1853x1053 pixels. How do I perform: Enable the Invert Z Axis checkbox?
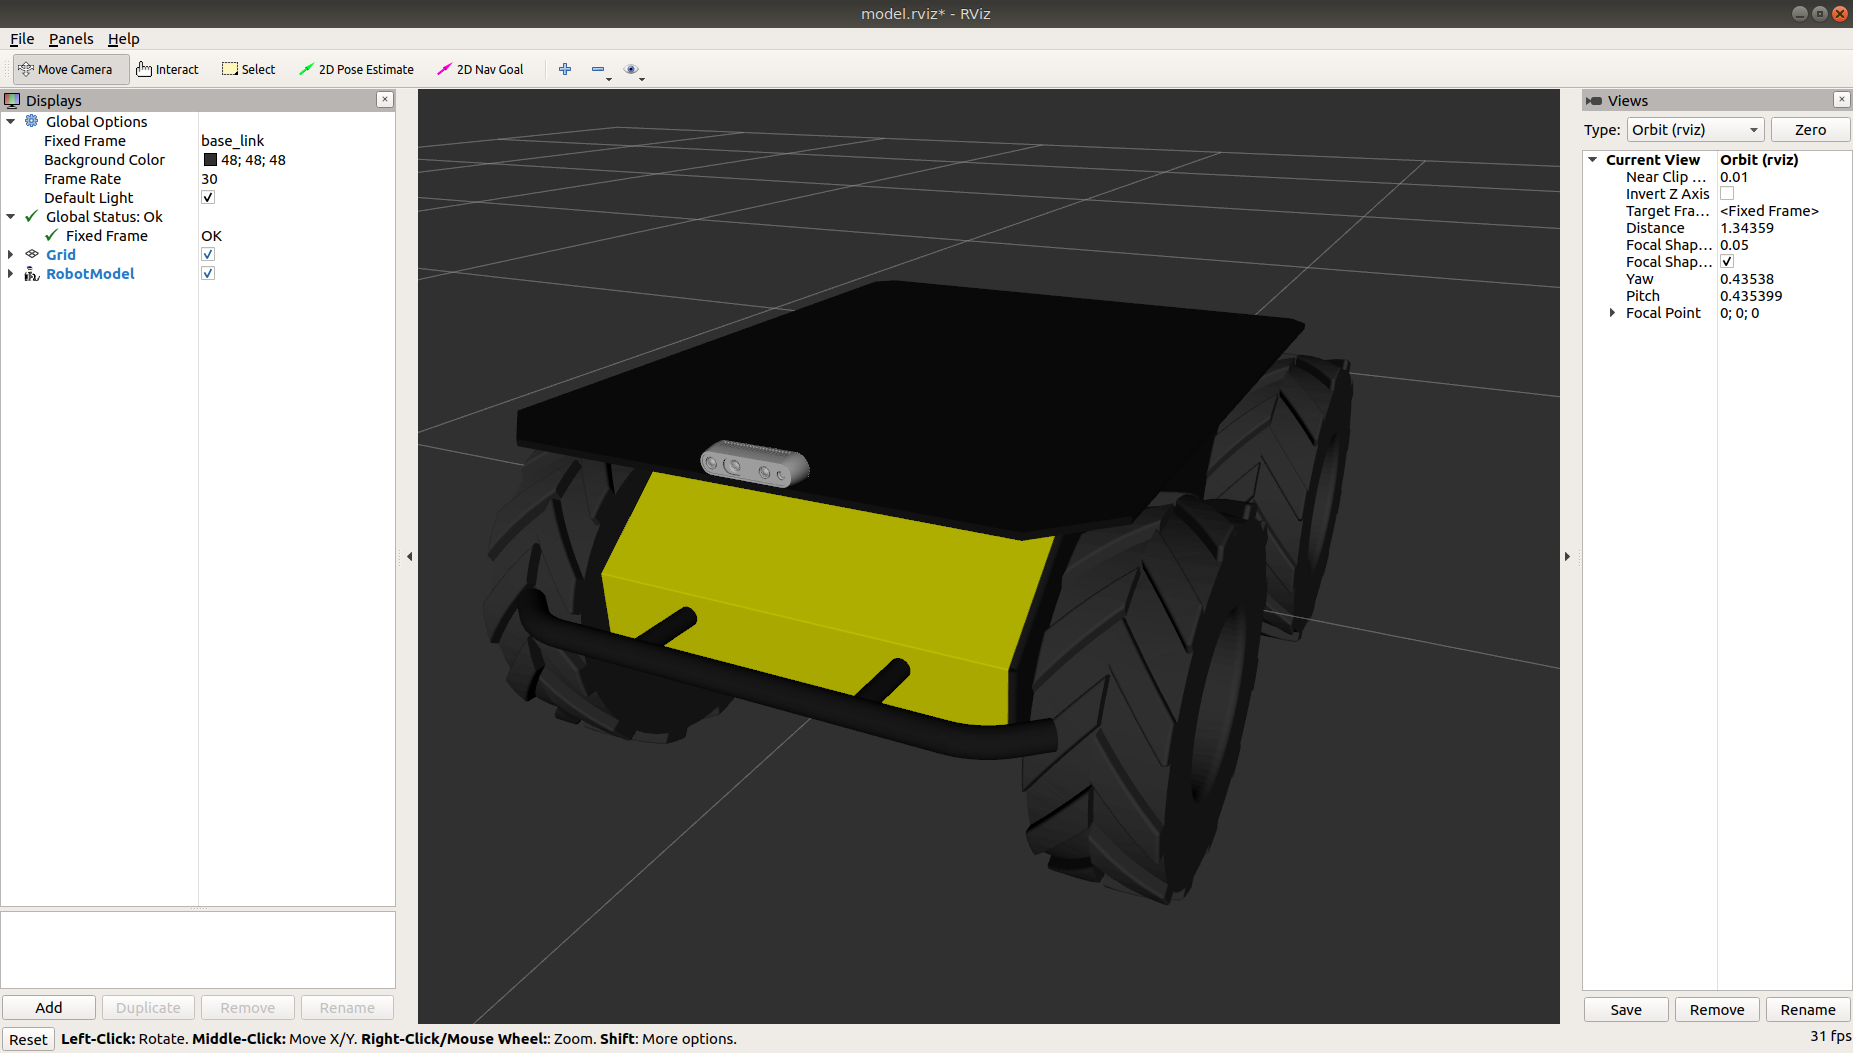1727,194
